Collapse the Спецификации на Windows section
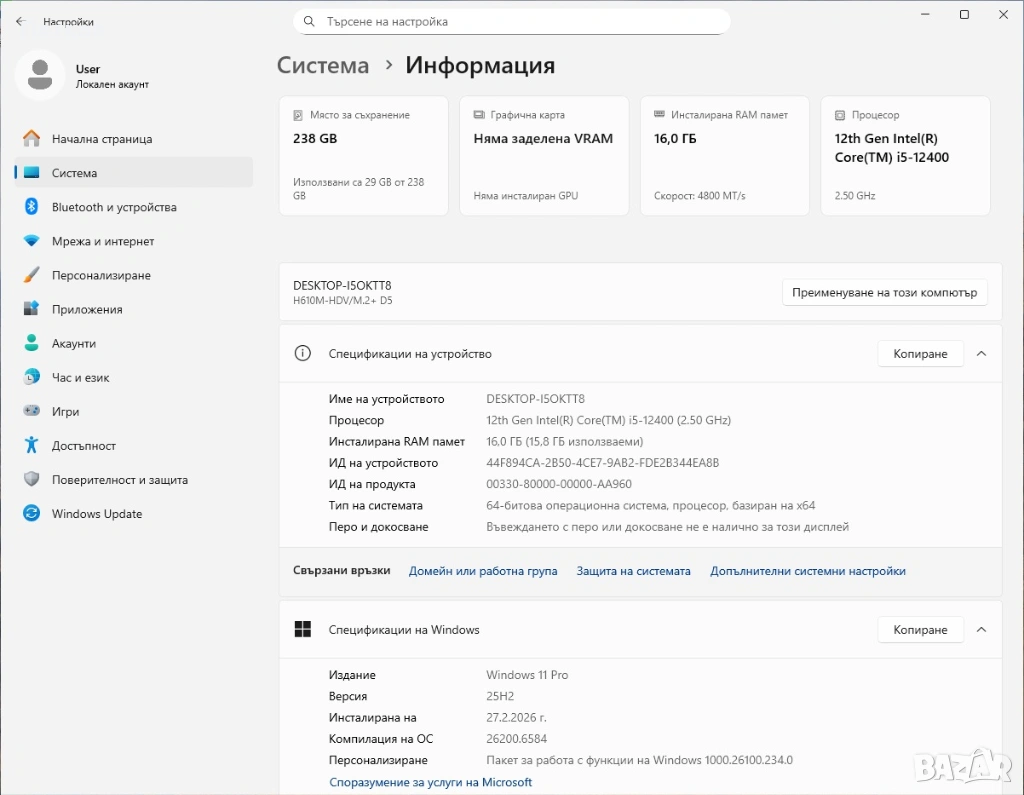 tap(981, 630)
